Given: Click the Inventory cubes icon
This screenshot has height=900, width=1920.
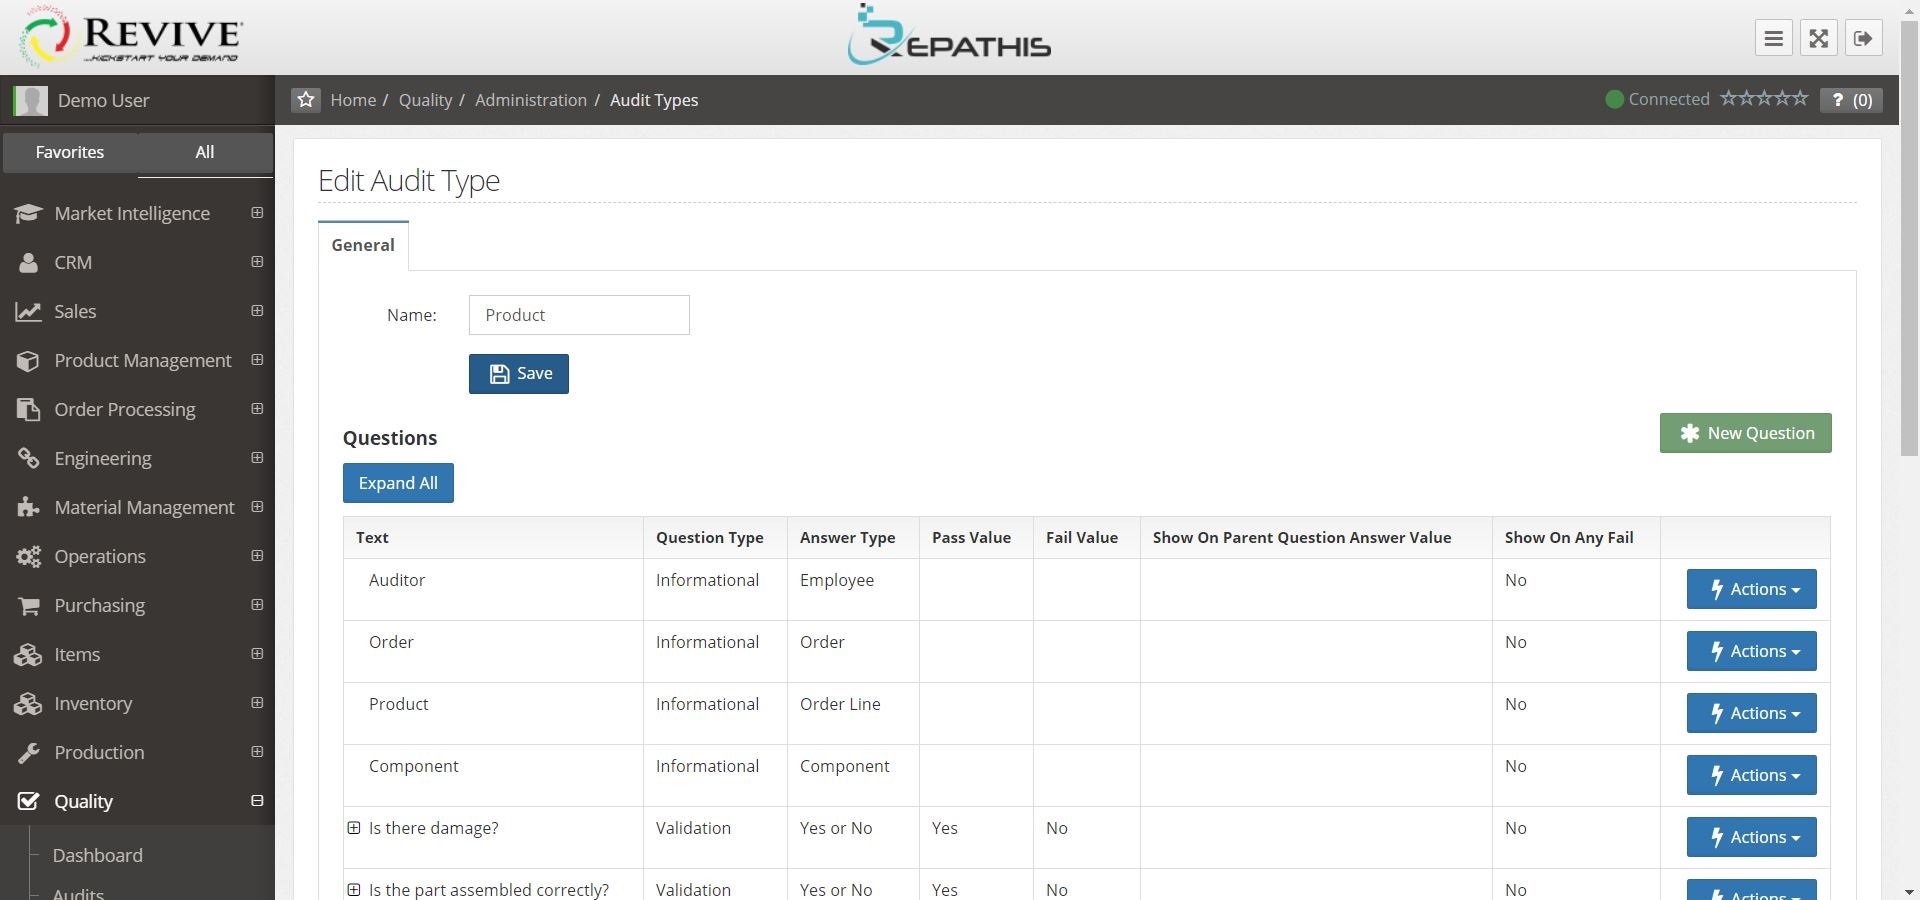Looking at the screenshot, I should [28, 703].
